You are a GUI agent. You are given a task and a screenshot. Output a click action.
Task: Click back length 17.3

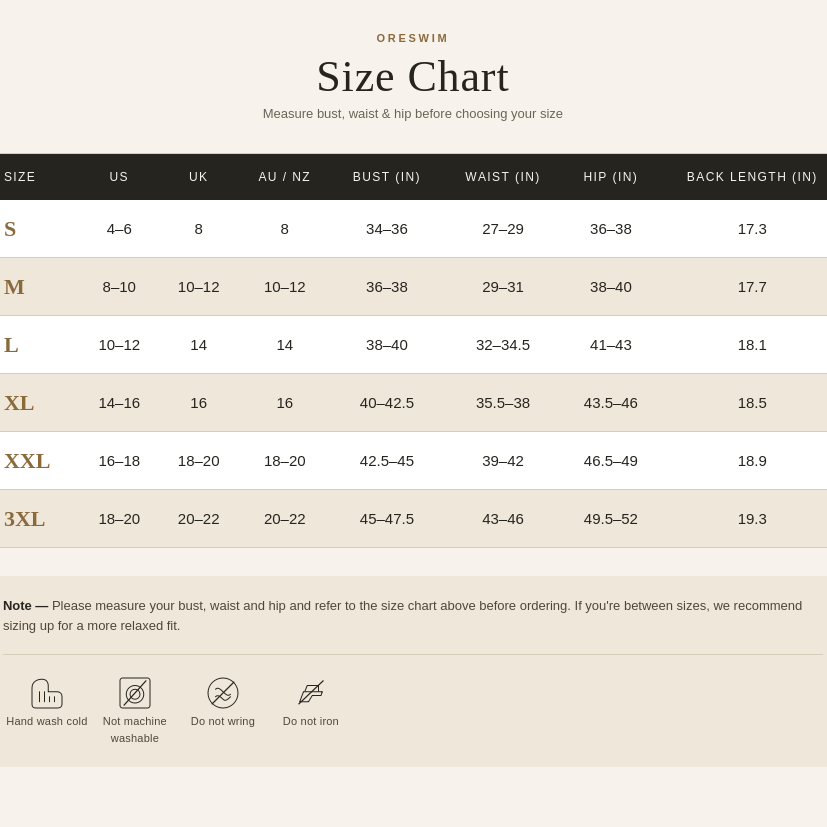(x=752, y=229)
